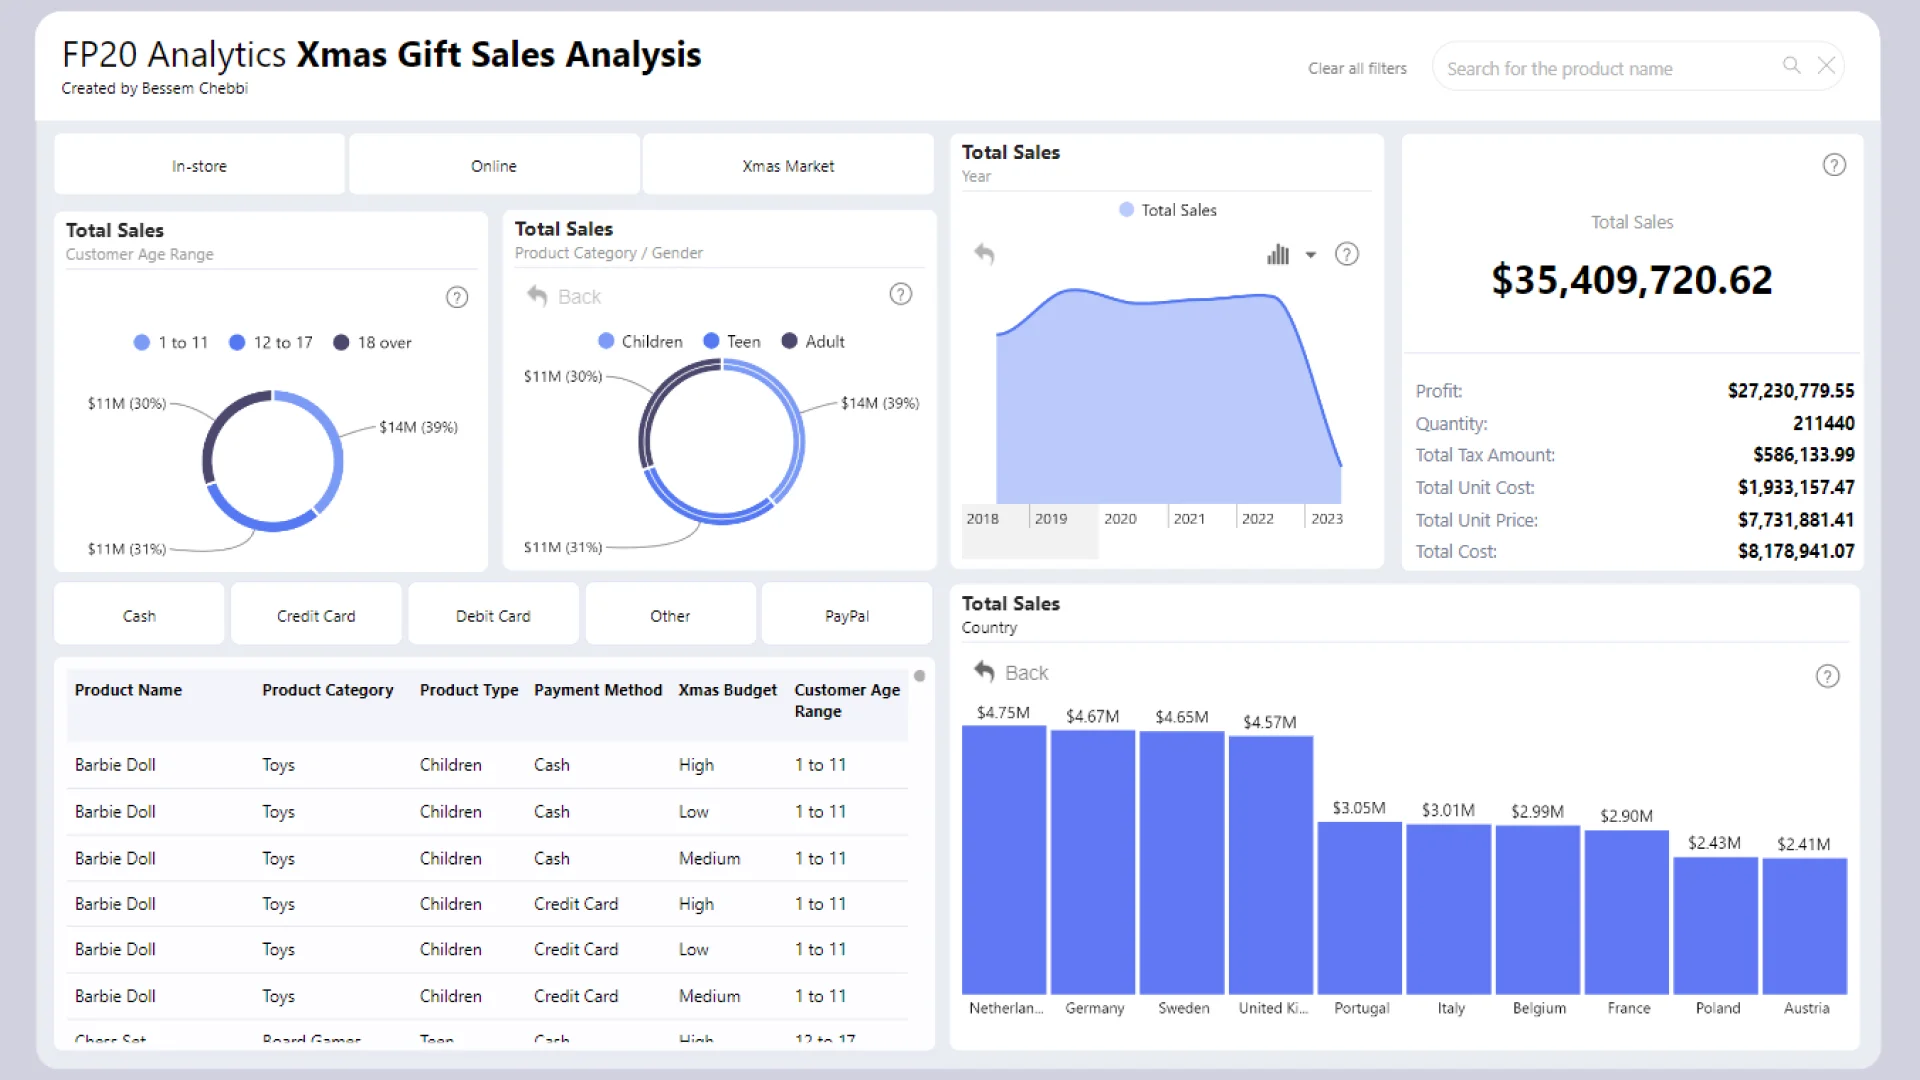Filter by Xmas Market channel
This screenshot has width=1920, height=1080.
[x=788, y=165]
